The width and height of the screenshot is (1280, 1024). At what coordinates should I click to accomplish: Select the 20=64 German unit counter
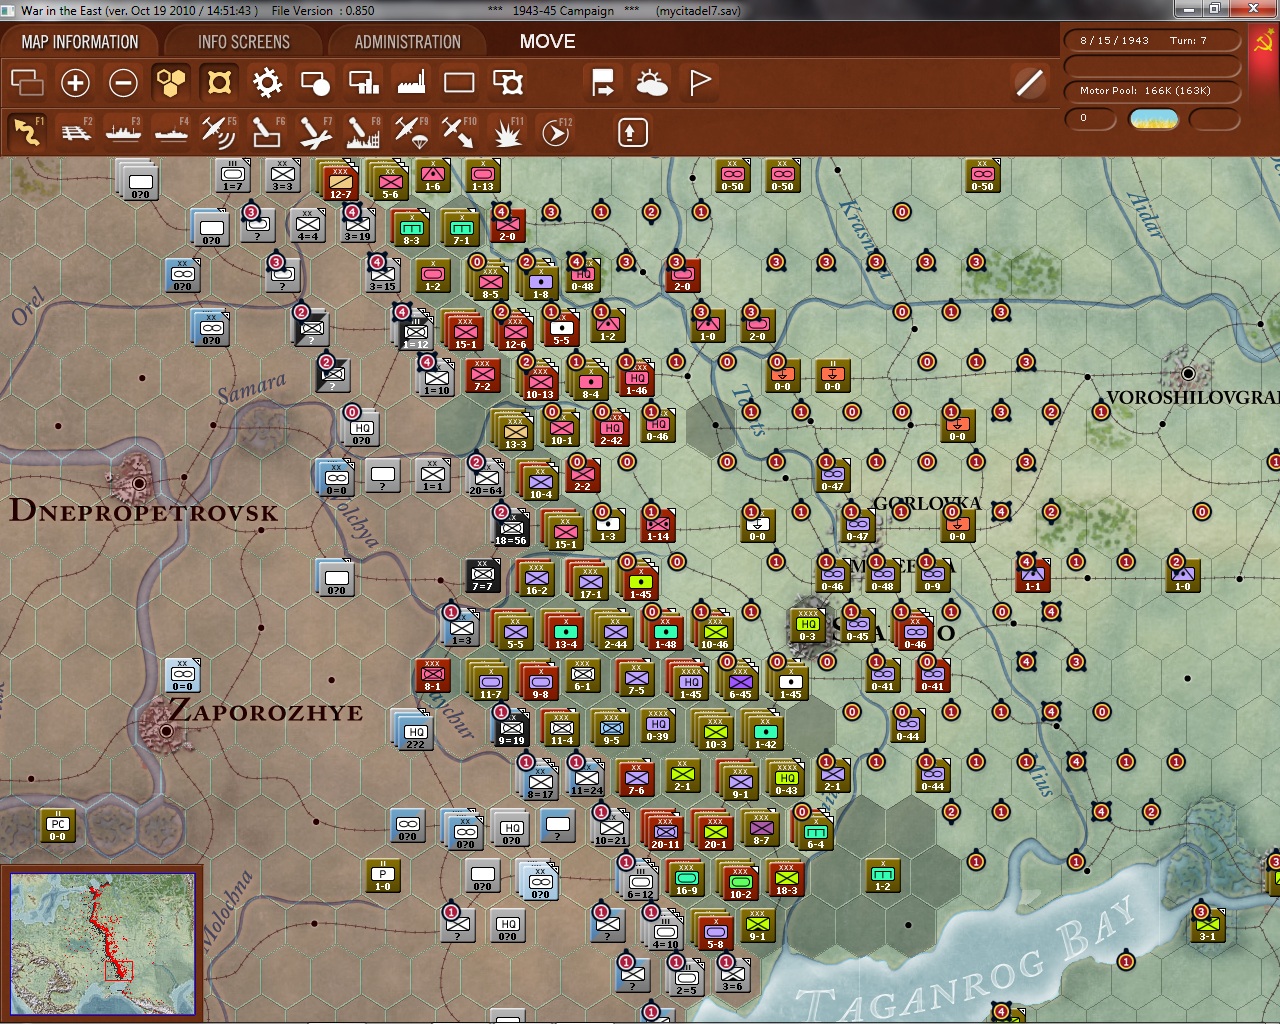click(485, 479)
